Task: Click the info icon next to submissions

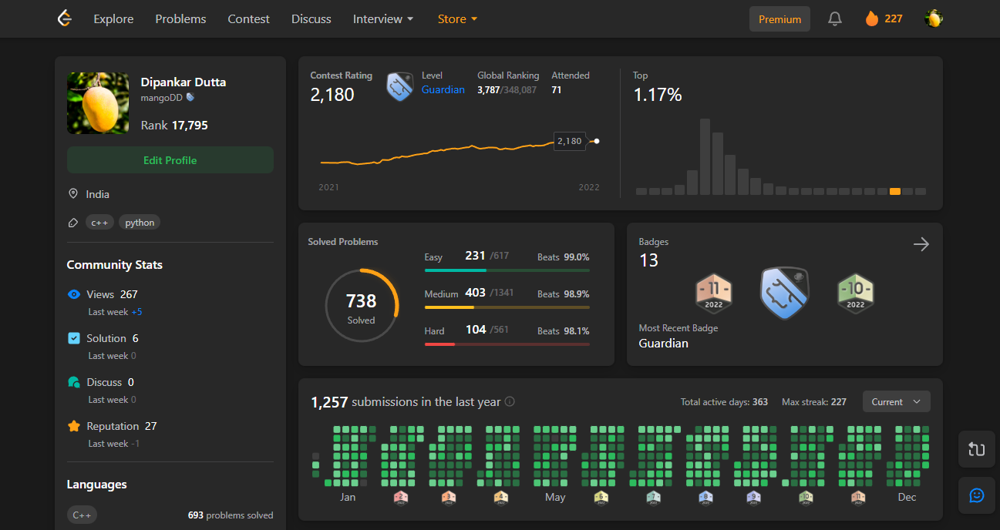Action: 510,402
